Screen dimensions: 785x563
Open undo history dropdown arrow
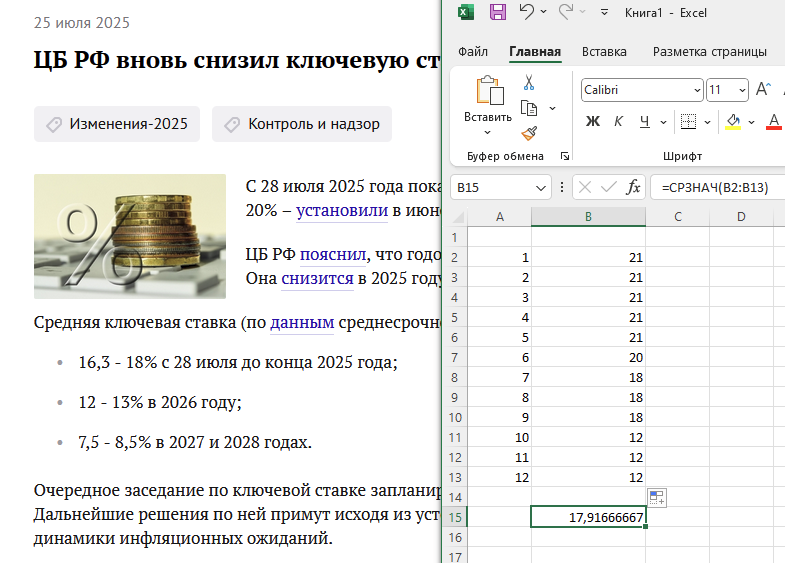[544, 12]
